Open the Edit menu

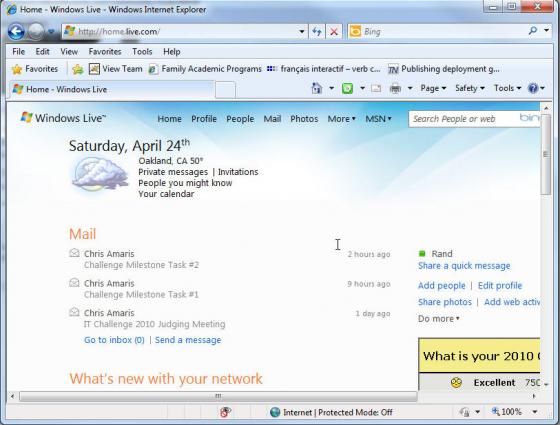point(42,52)
